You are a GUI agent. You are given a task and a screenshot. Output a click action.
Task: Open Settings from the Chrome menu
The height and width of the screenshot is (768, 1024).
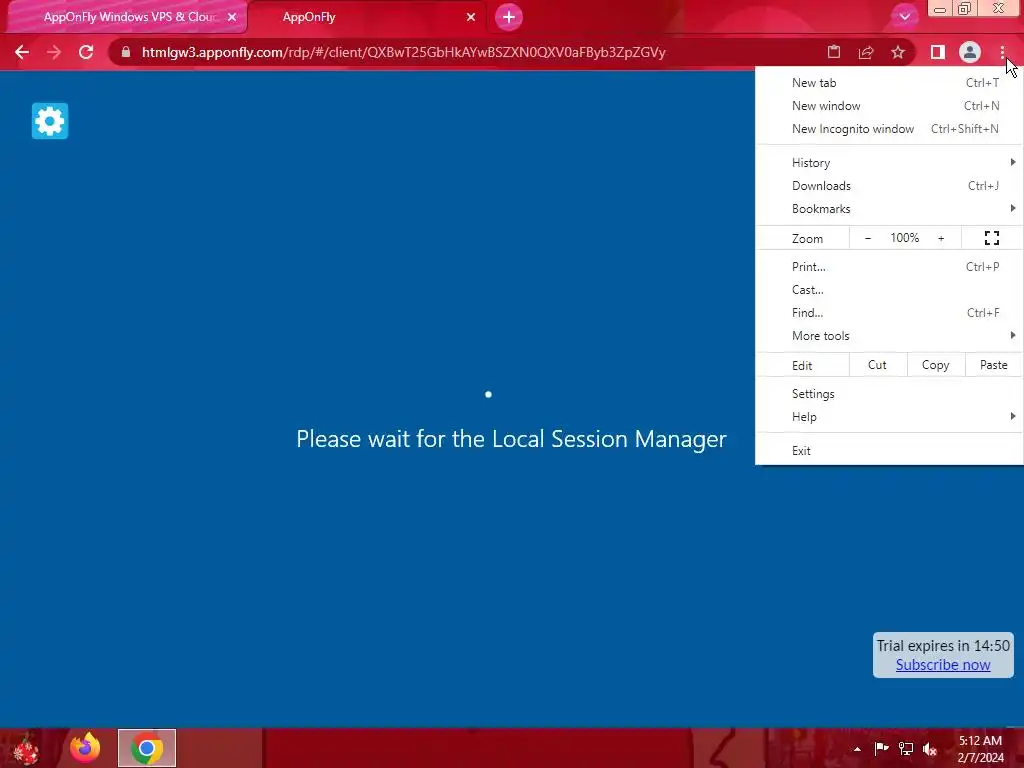tap(889, 394)
